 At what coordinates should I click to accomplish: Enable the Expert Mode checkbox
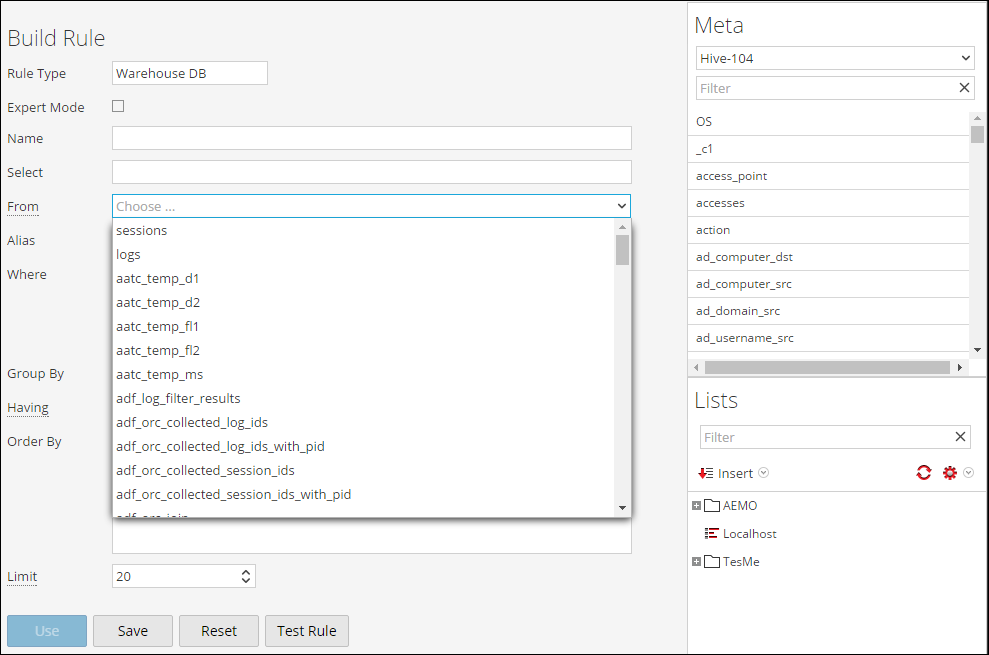117,105
